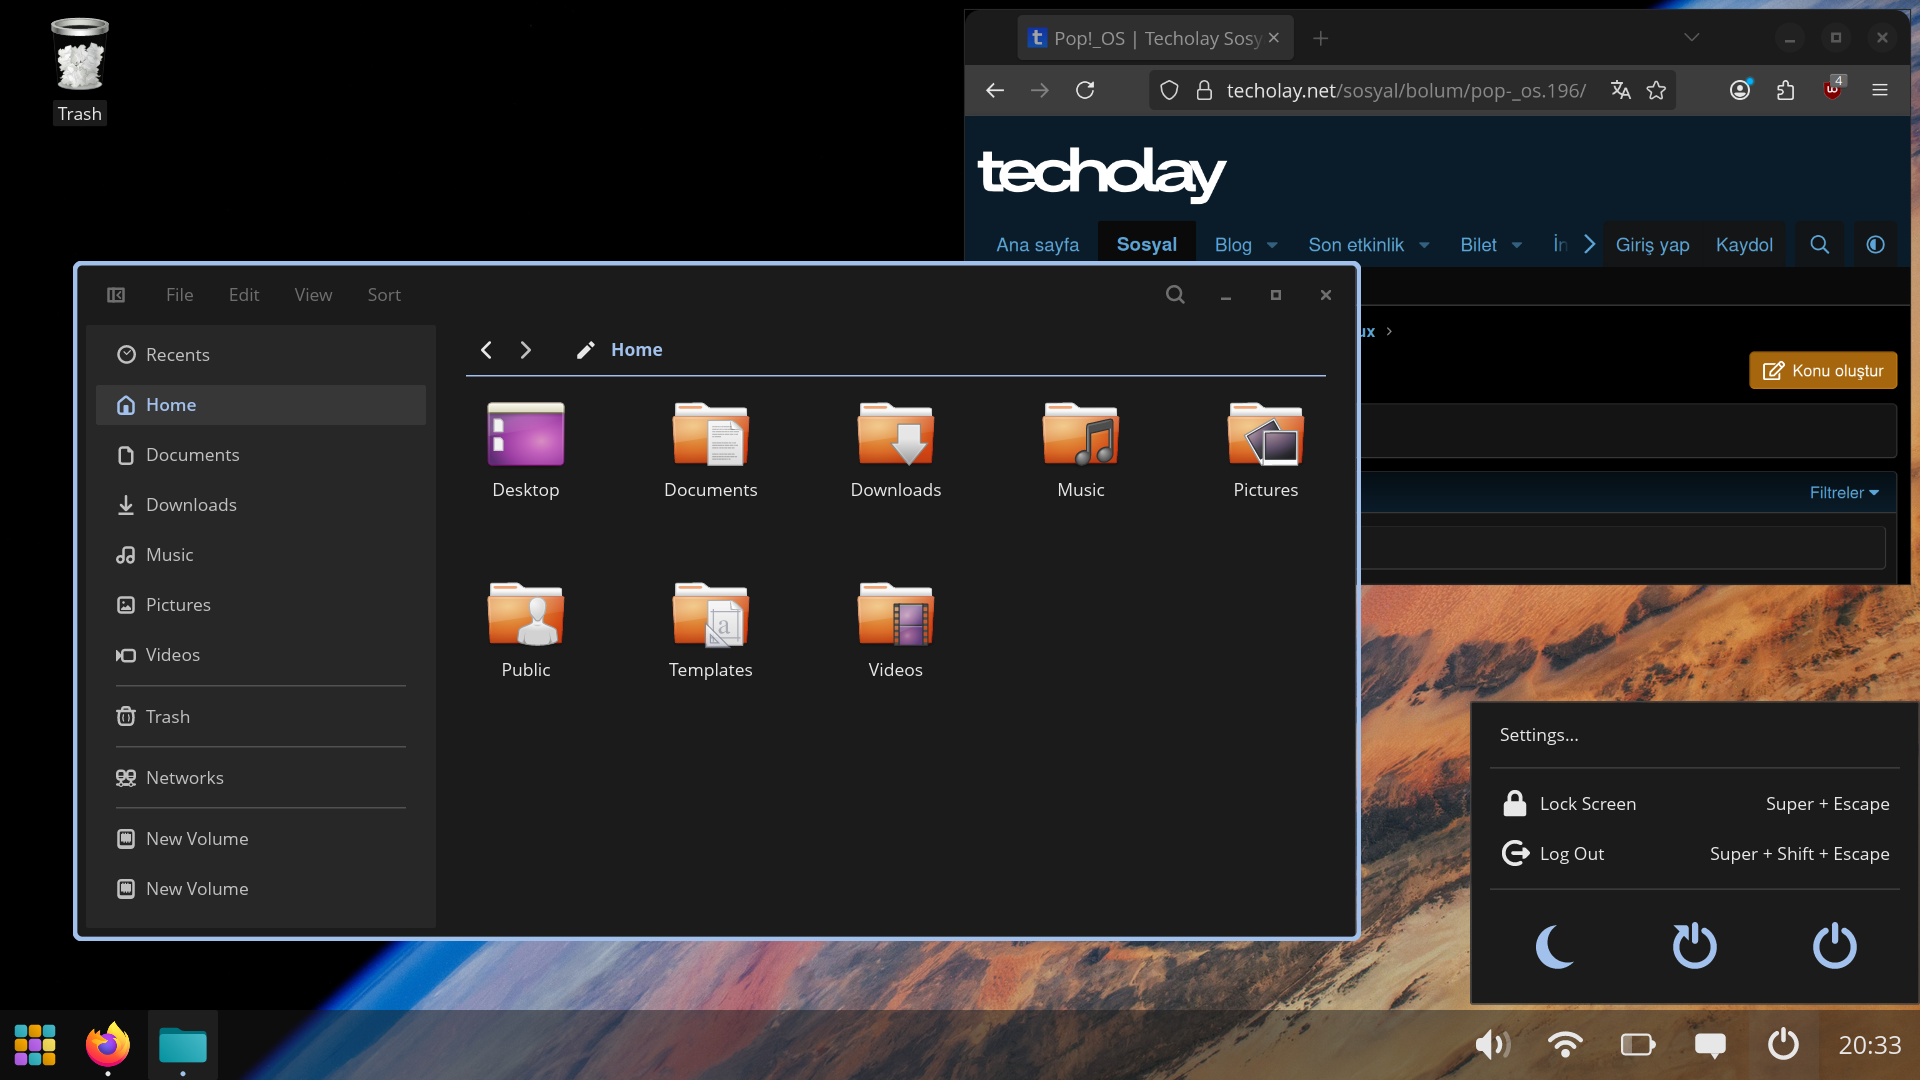Screen dimensions: 1920x1080
Task: Open the volume panel applet
Action: (x=1493, y=1045)
